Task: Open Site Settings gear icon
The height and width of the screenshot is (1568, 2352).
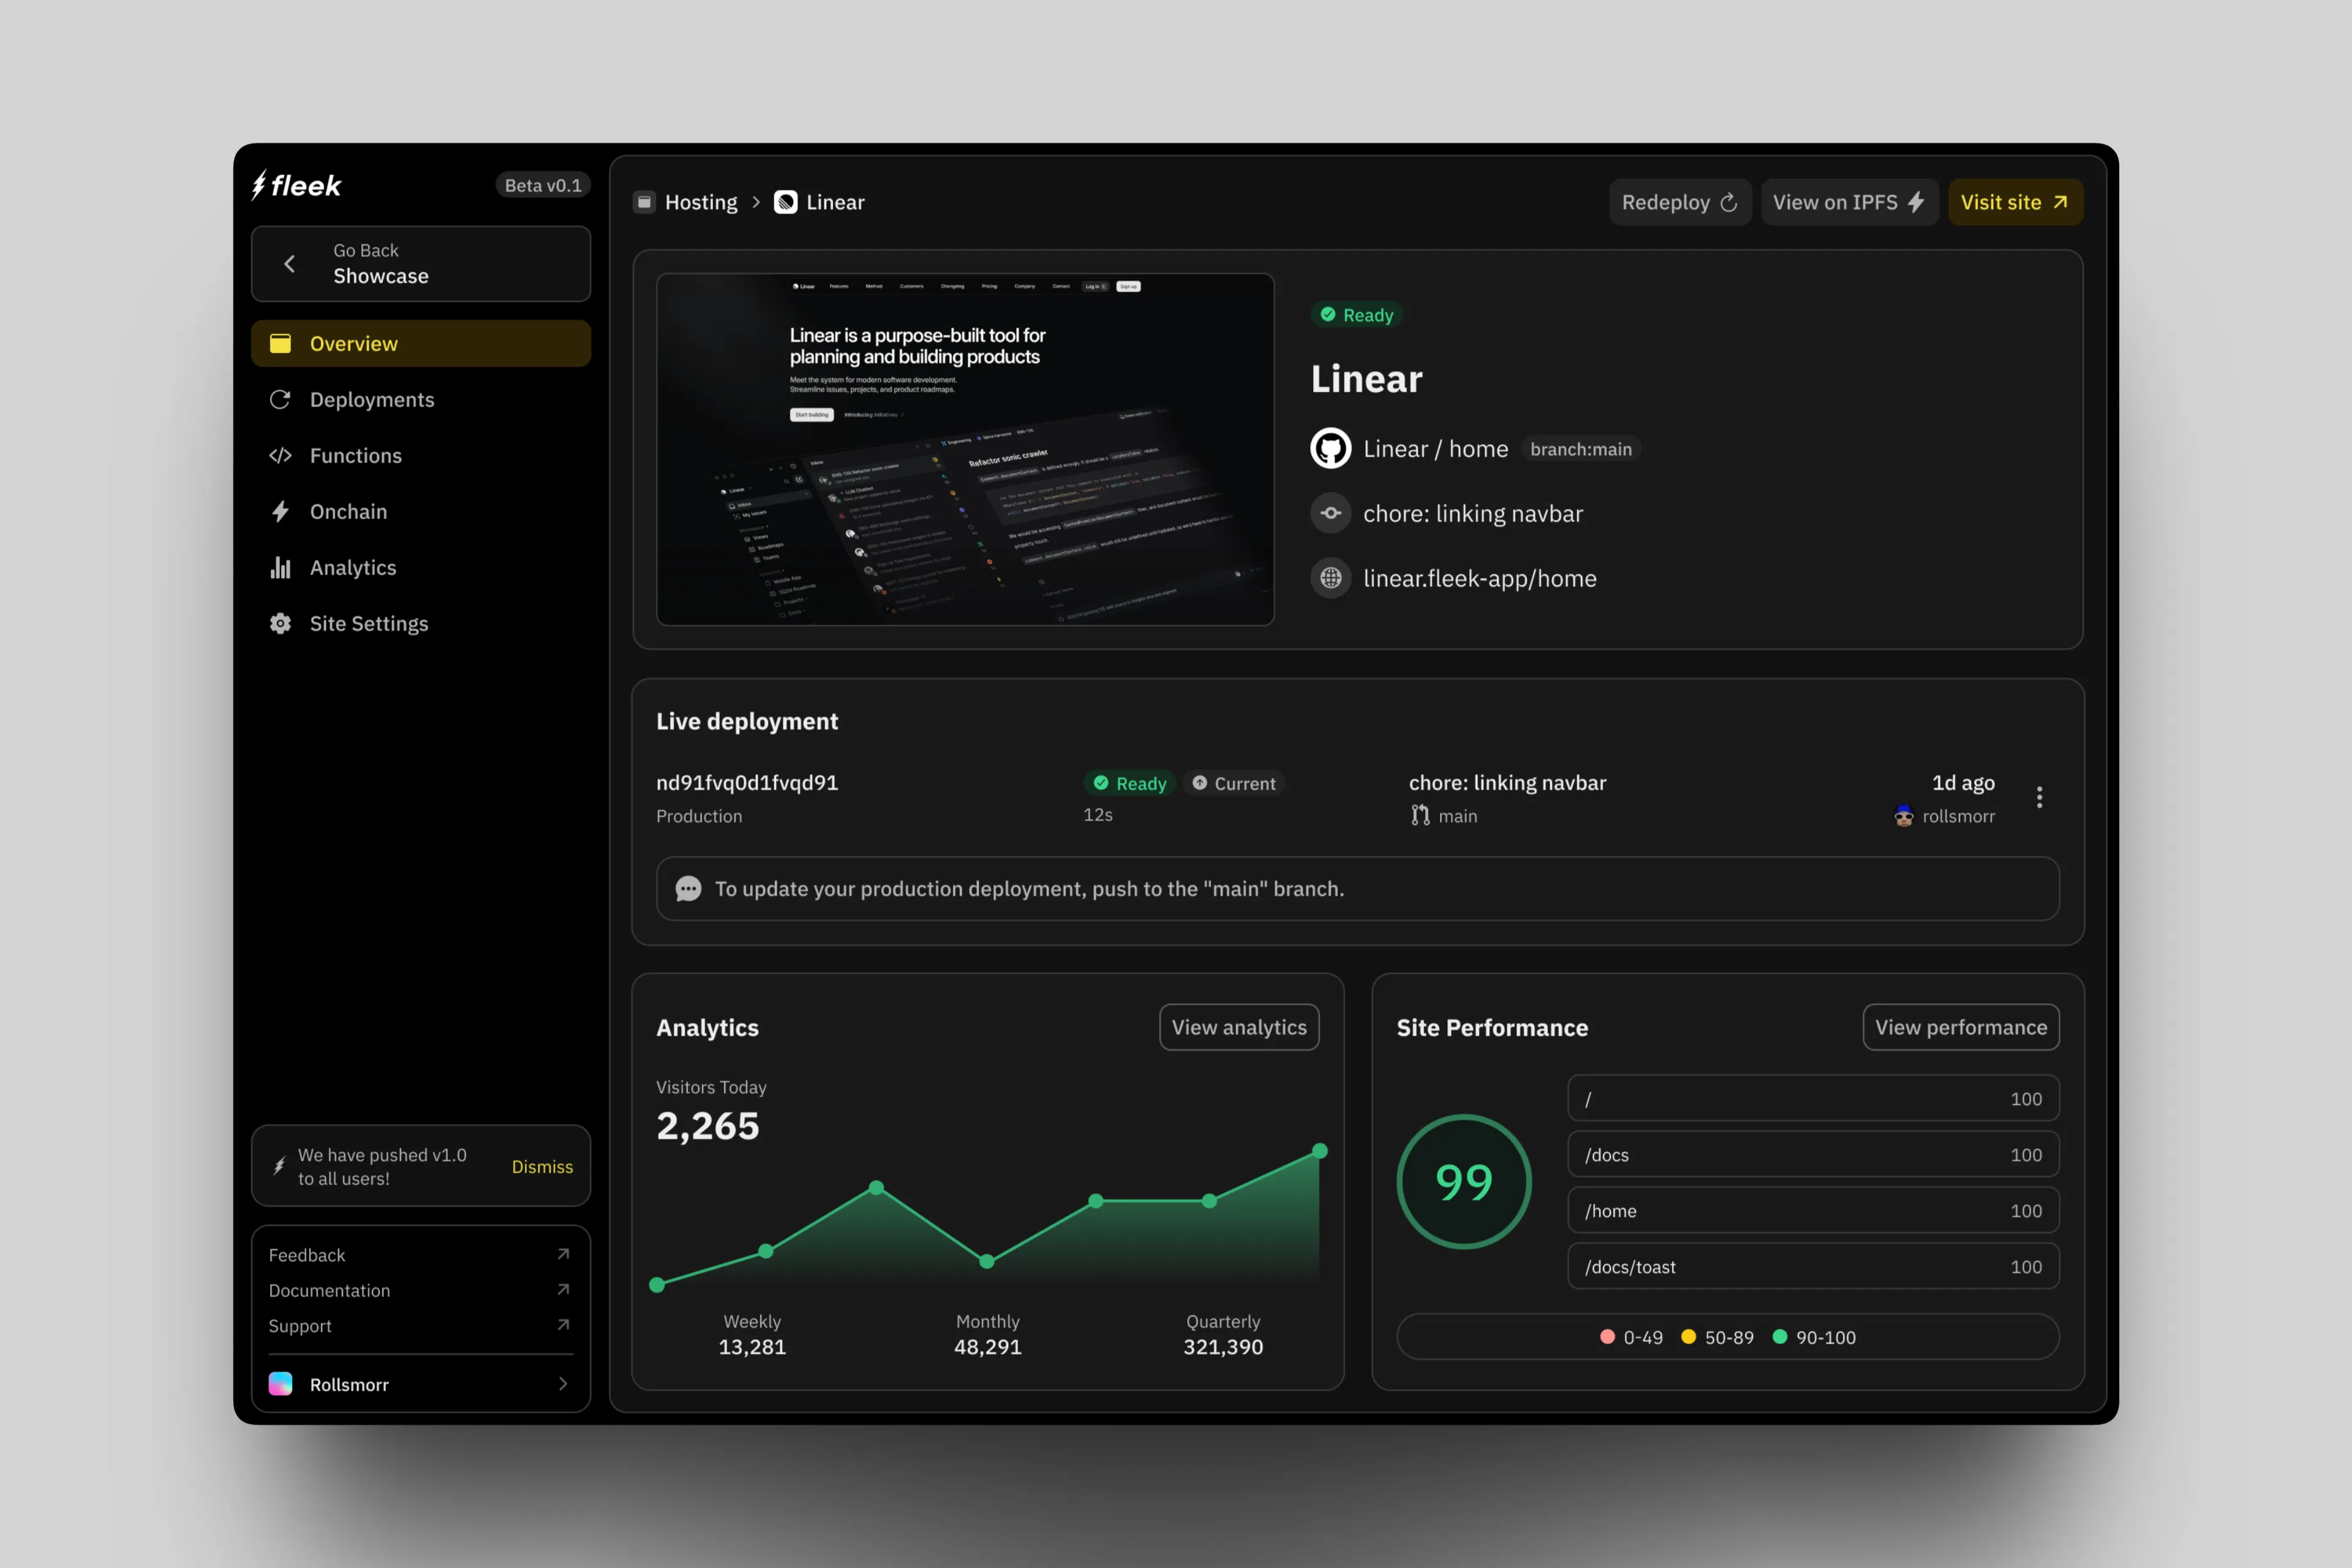Action: point(281,623)
